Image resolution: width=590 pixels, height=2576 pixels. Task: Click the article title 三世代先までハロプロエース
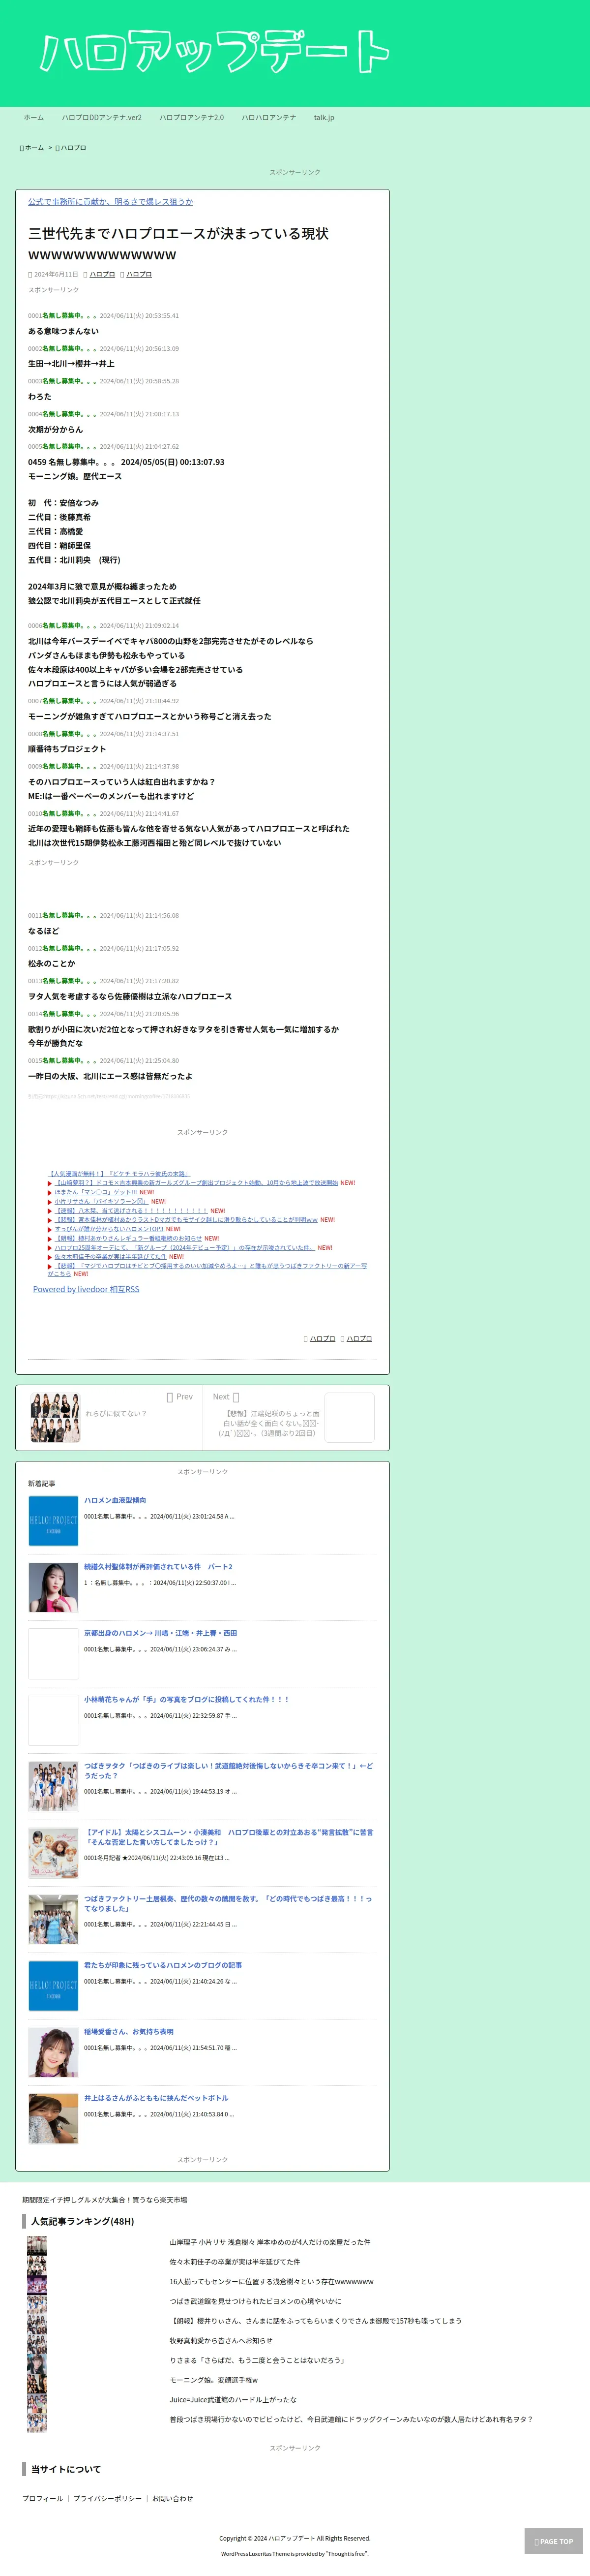178,243
